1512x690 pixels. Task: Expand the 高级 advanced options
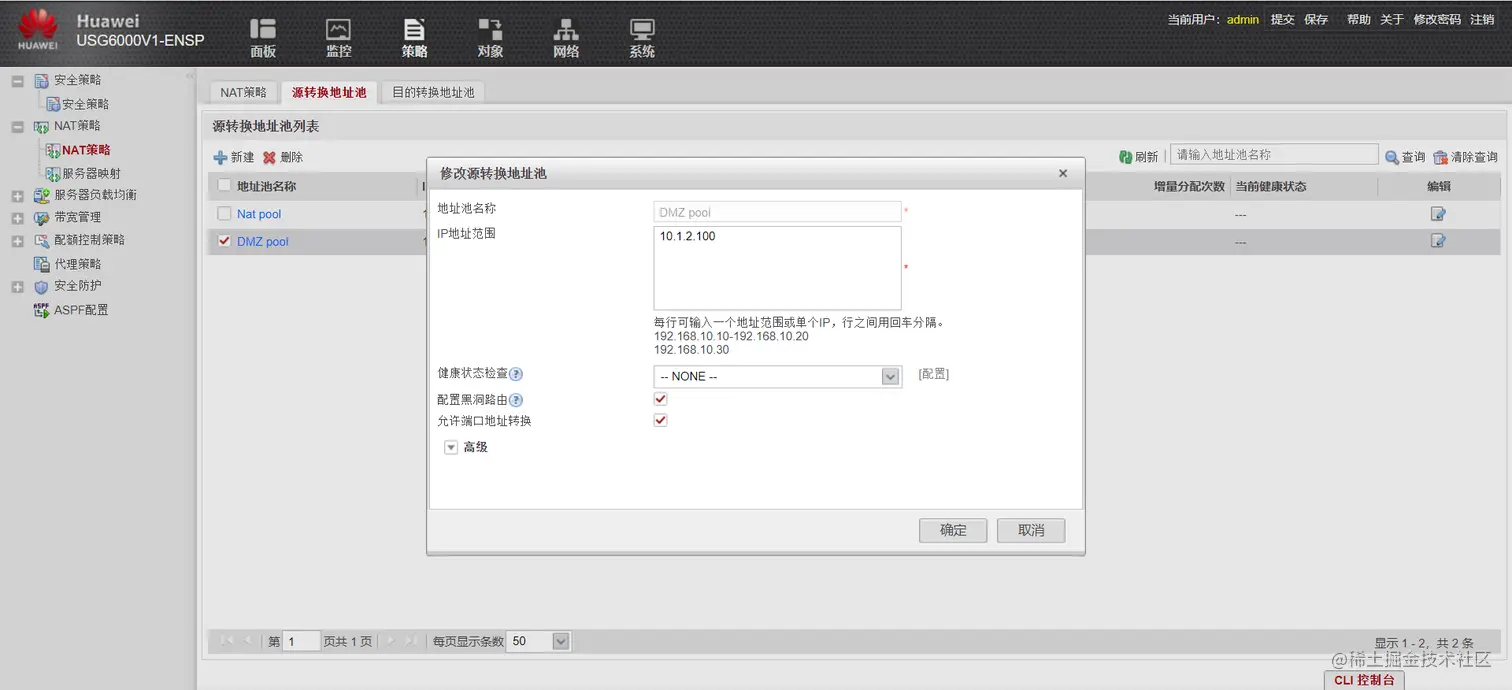coord(451,447)
